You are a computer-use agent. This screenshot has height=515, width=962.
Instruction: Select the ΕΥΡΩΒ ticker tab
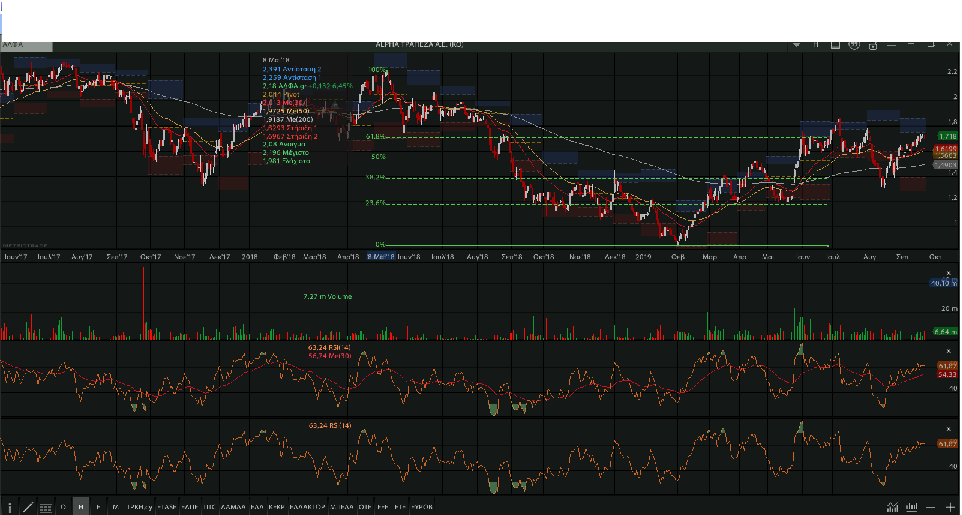tap(422, 507)
